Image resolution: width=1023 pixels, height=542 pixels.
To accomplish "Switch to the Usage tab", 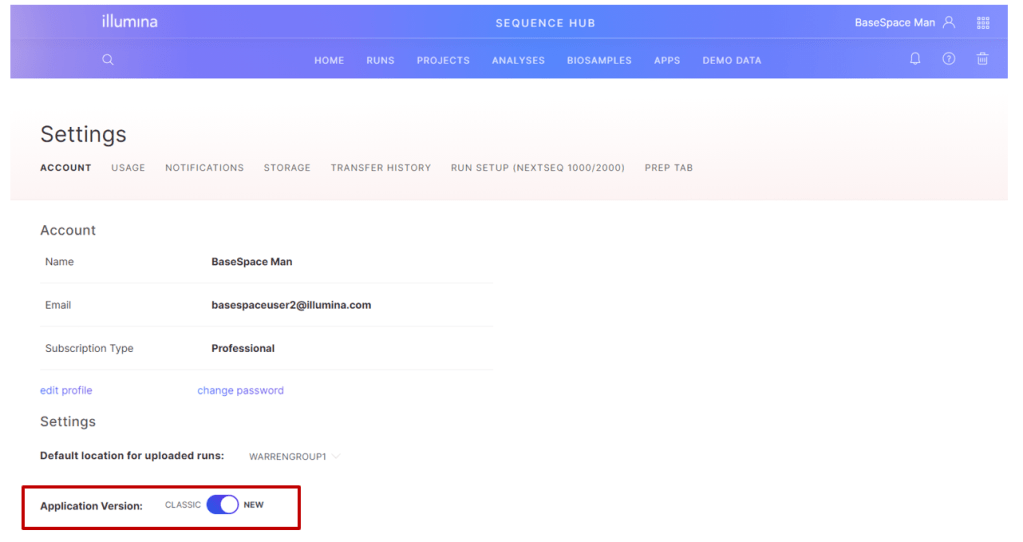I will pos(128,168).
